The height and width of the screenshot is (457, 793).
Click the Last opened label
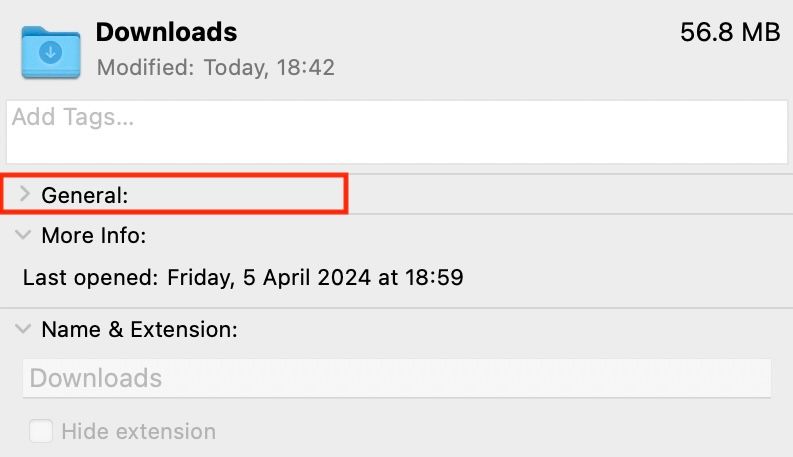point(89,277)
